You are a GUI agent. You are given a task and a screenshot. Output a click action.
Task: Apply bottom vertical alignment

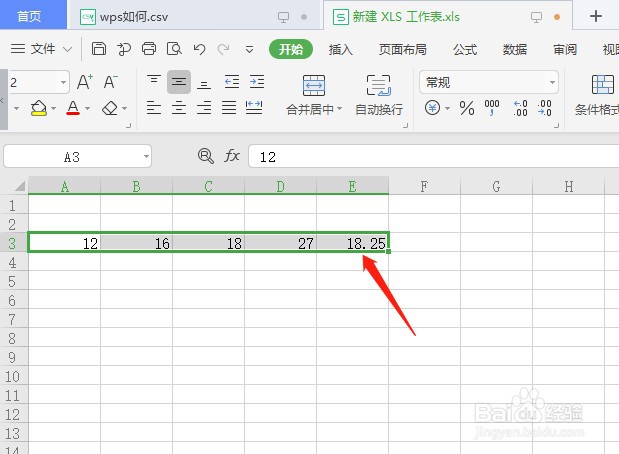(x=204, y=82)
